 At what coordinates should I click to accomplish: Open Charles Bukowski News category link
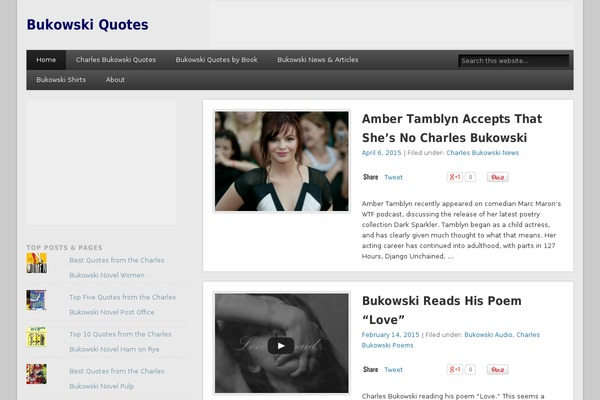pyautogui.click(x=483, y=153)
